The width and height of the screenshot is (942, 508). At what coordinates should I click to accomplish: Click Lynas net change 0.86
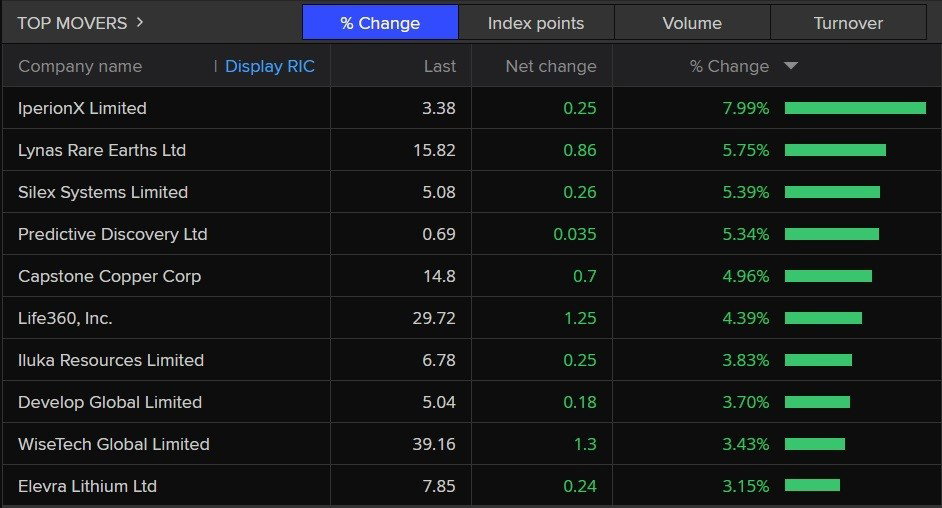pyautogui.click(x=580, y=150)
